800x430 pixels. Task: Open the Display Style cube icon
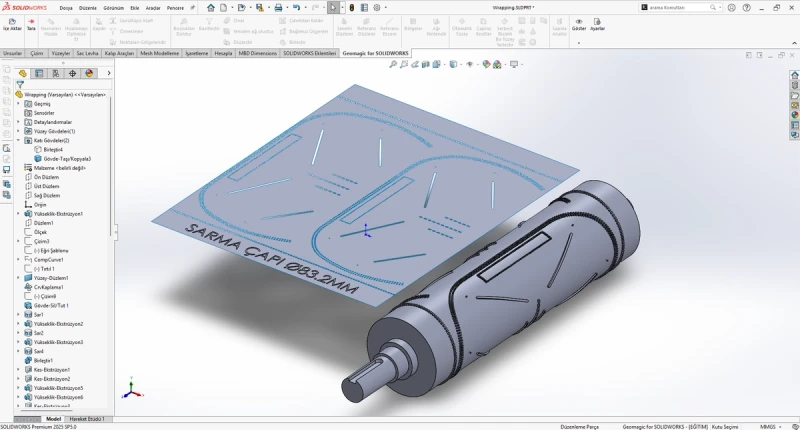[453, 64]
